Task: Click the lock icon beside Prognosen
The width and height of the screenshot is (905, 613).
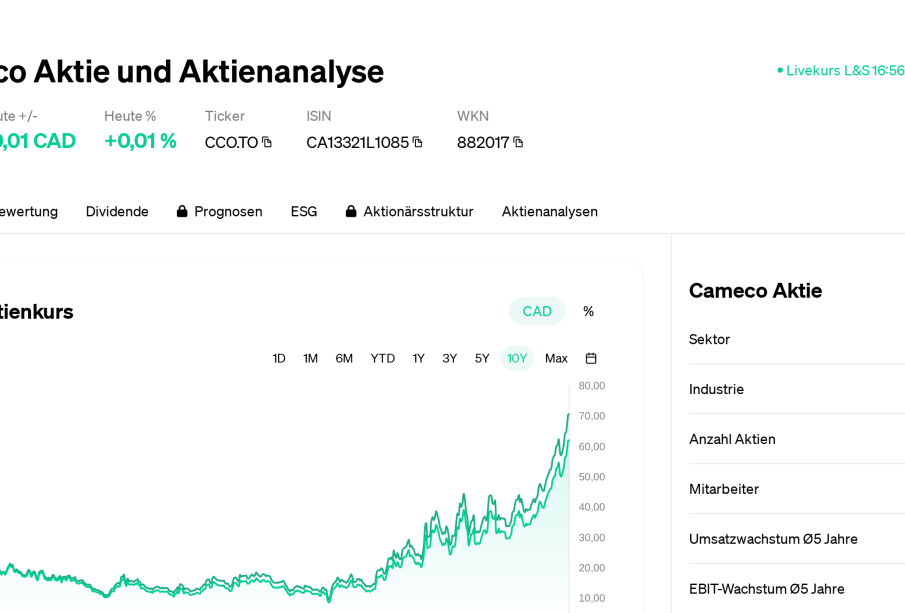Action: [182, 211]
